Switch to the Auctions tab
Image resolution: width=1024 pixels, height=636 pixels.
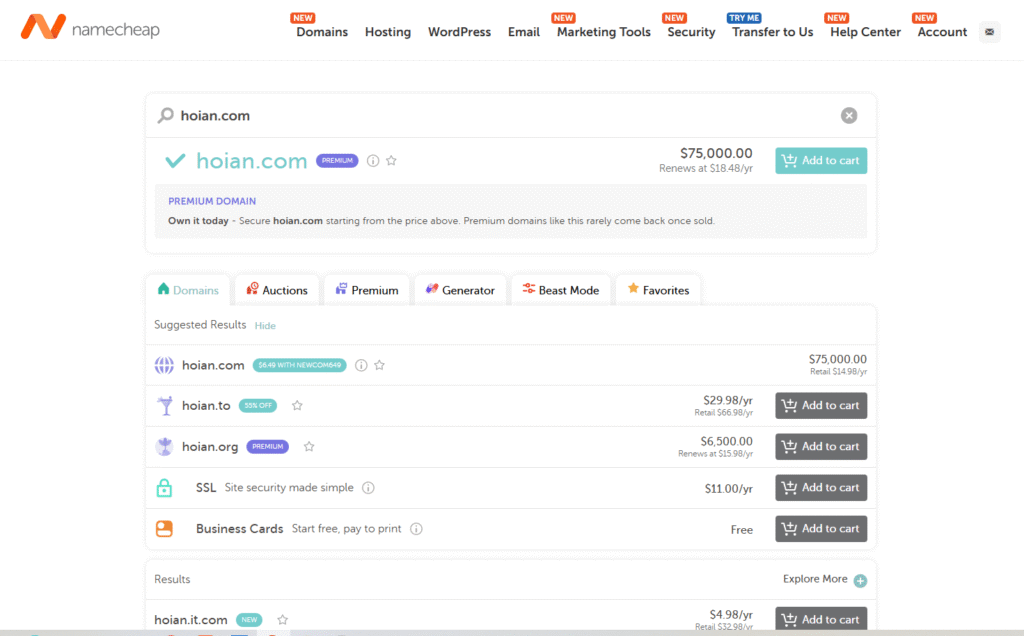tap(277, 290)
